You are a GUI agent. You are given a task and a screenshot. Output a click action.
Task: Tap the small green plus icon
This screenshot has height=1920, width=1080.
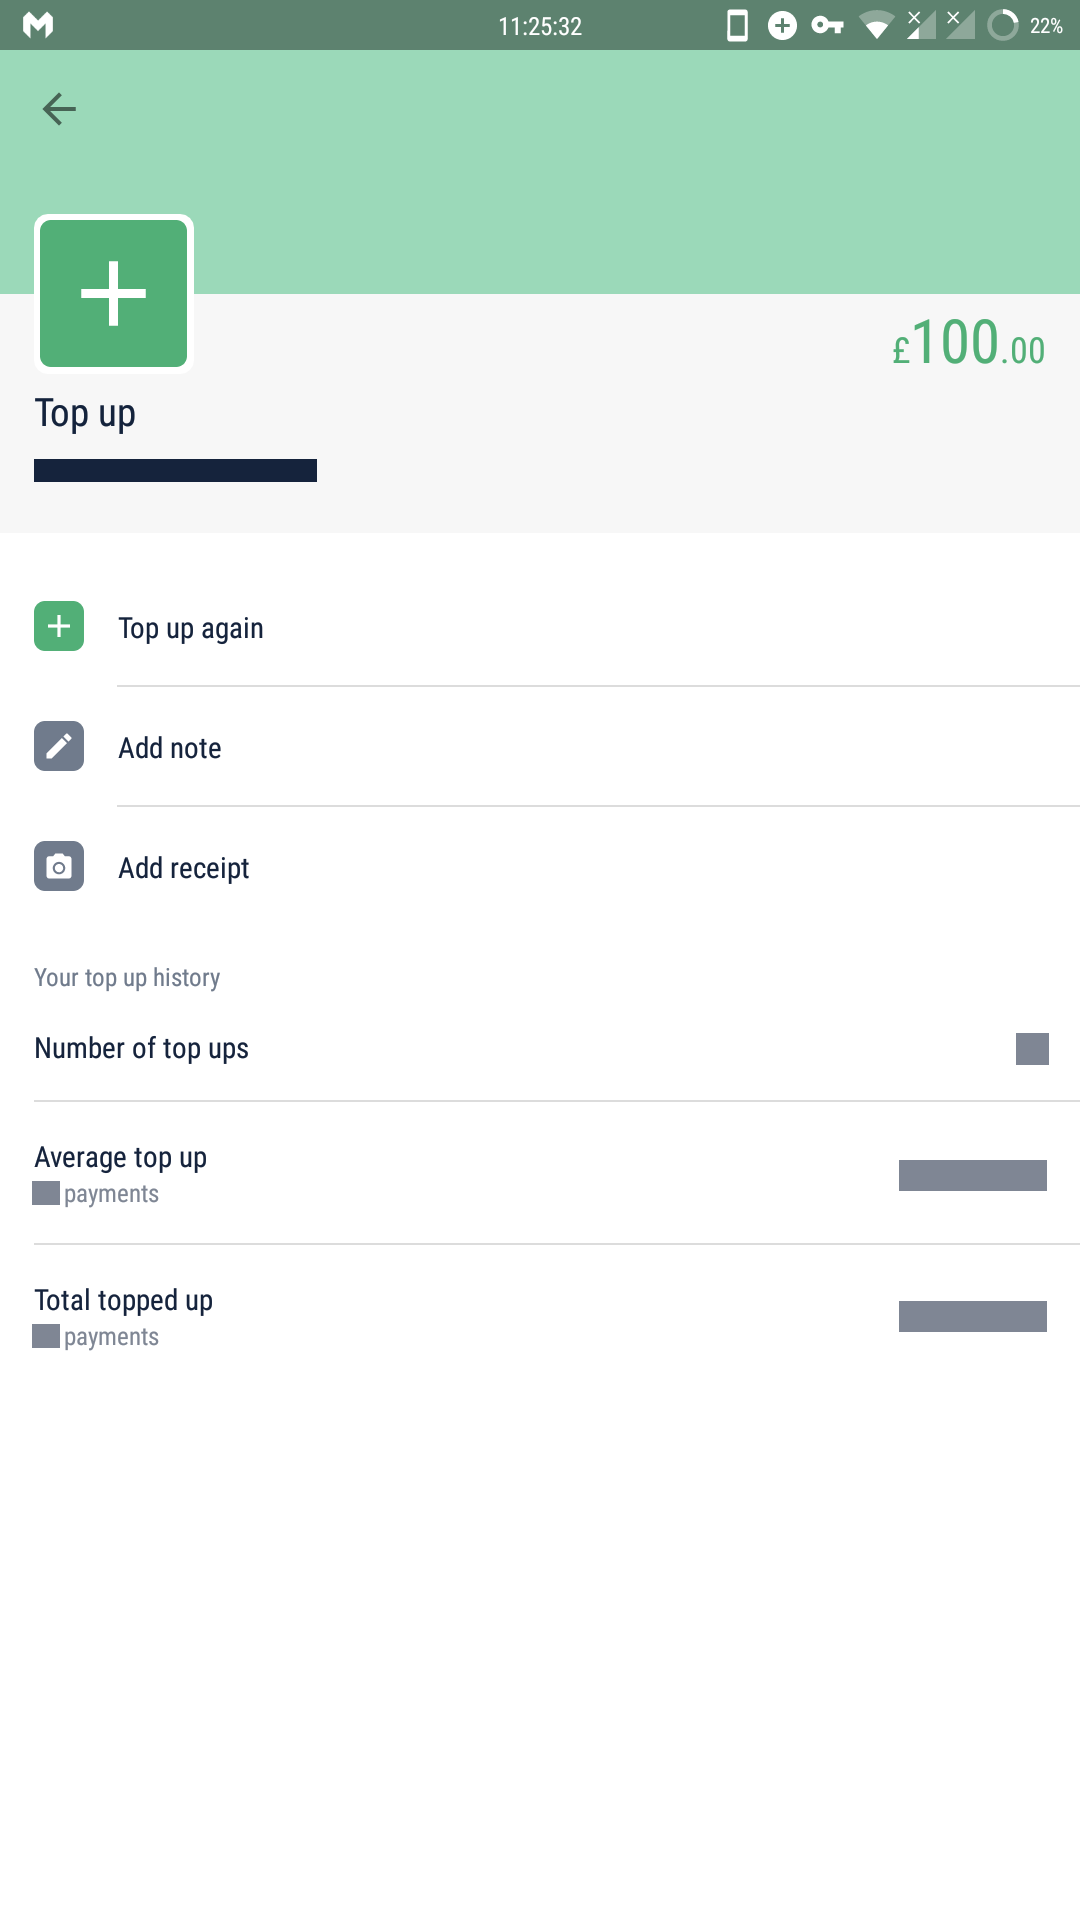[59, 626]
